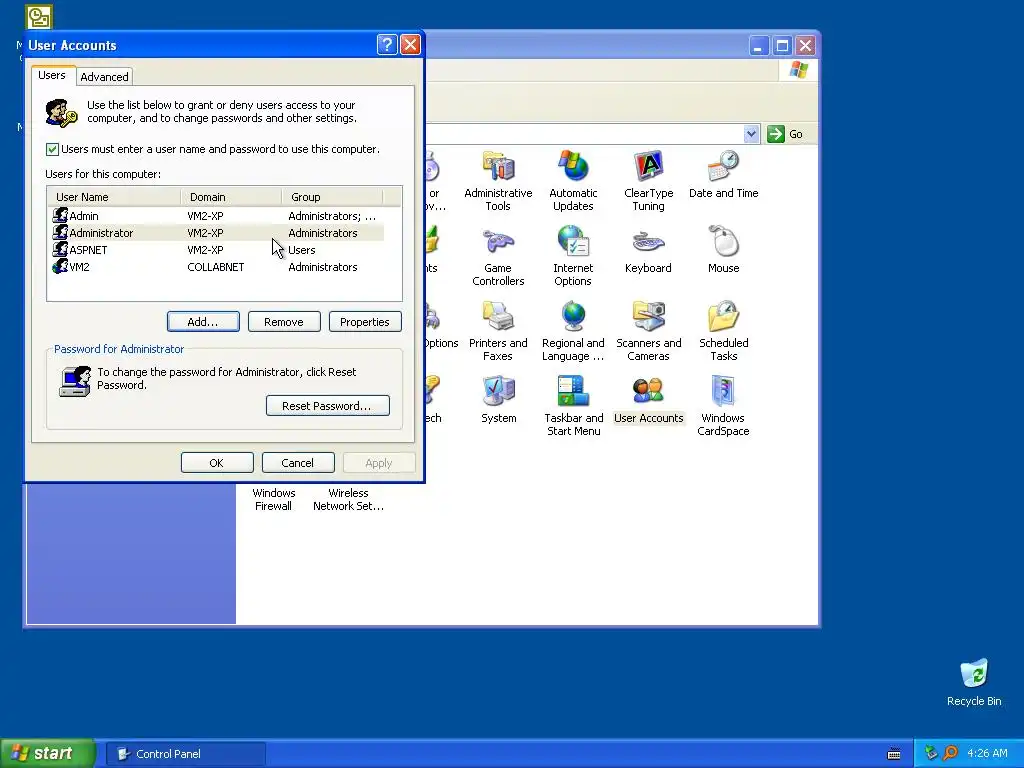Image resolution: width=1024 pixels, height=768 pixels.
Task: Click the network tray icon beside the magnifier
Action: coord(931,753)
